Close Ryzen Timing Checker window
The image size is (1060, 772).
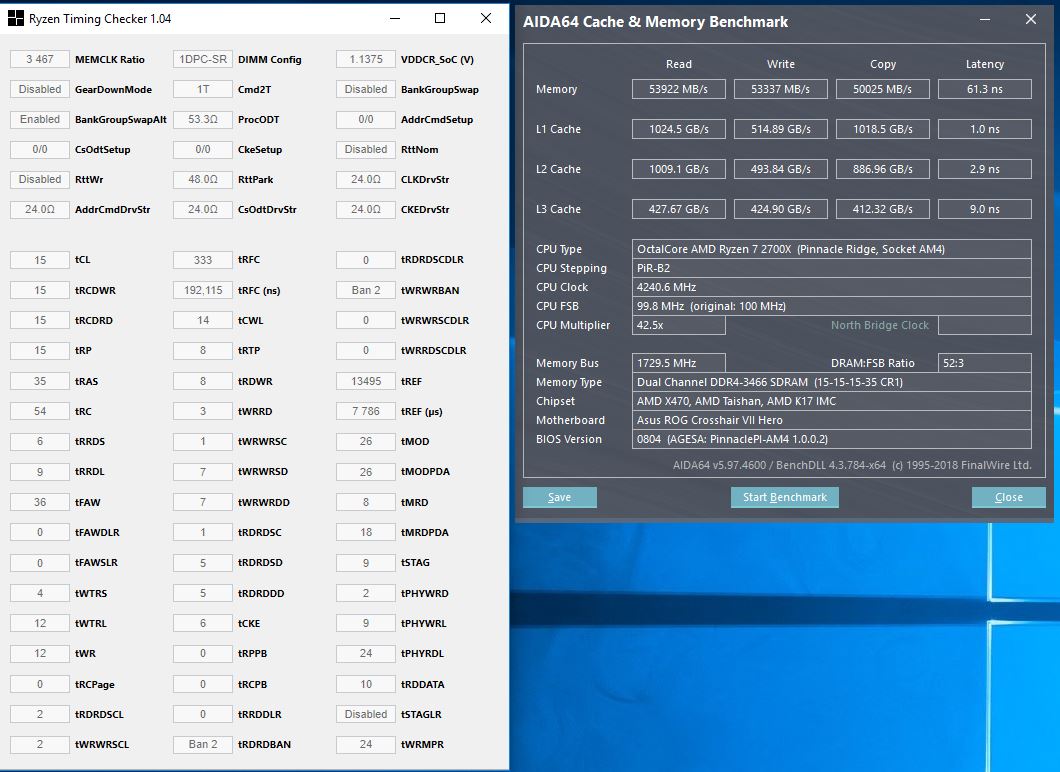click(x=486, y=18)
